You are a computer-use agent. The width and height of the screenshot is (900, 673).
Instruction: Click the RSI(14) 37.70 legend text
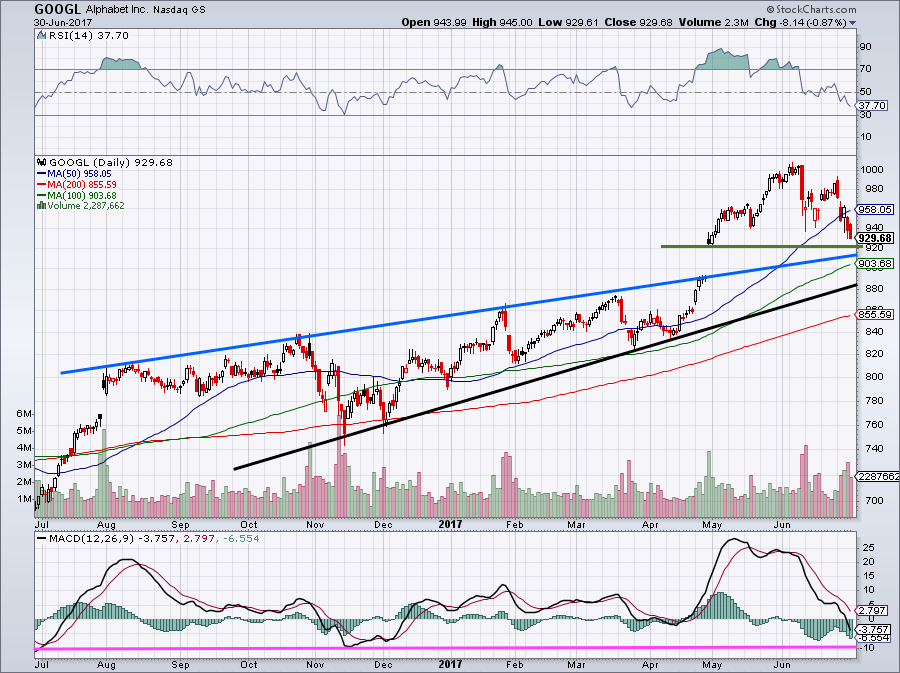(88, 36)
